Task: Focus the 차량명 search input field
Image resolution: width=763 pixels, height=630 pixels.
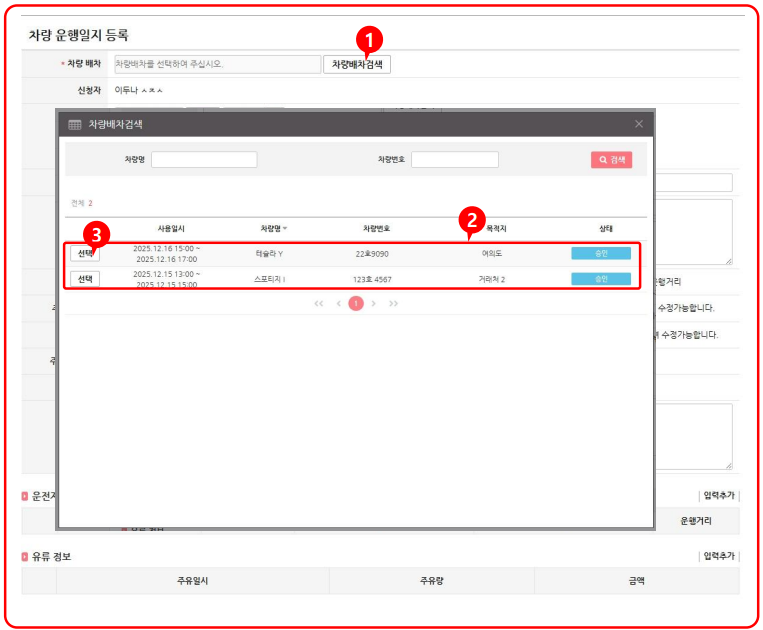Action: coord(204,160)
